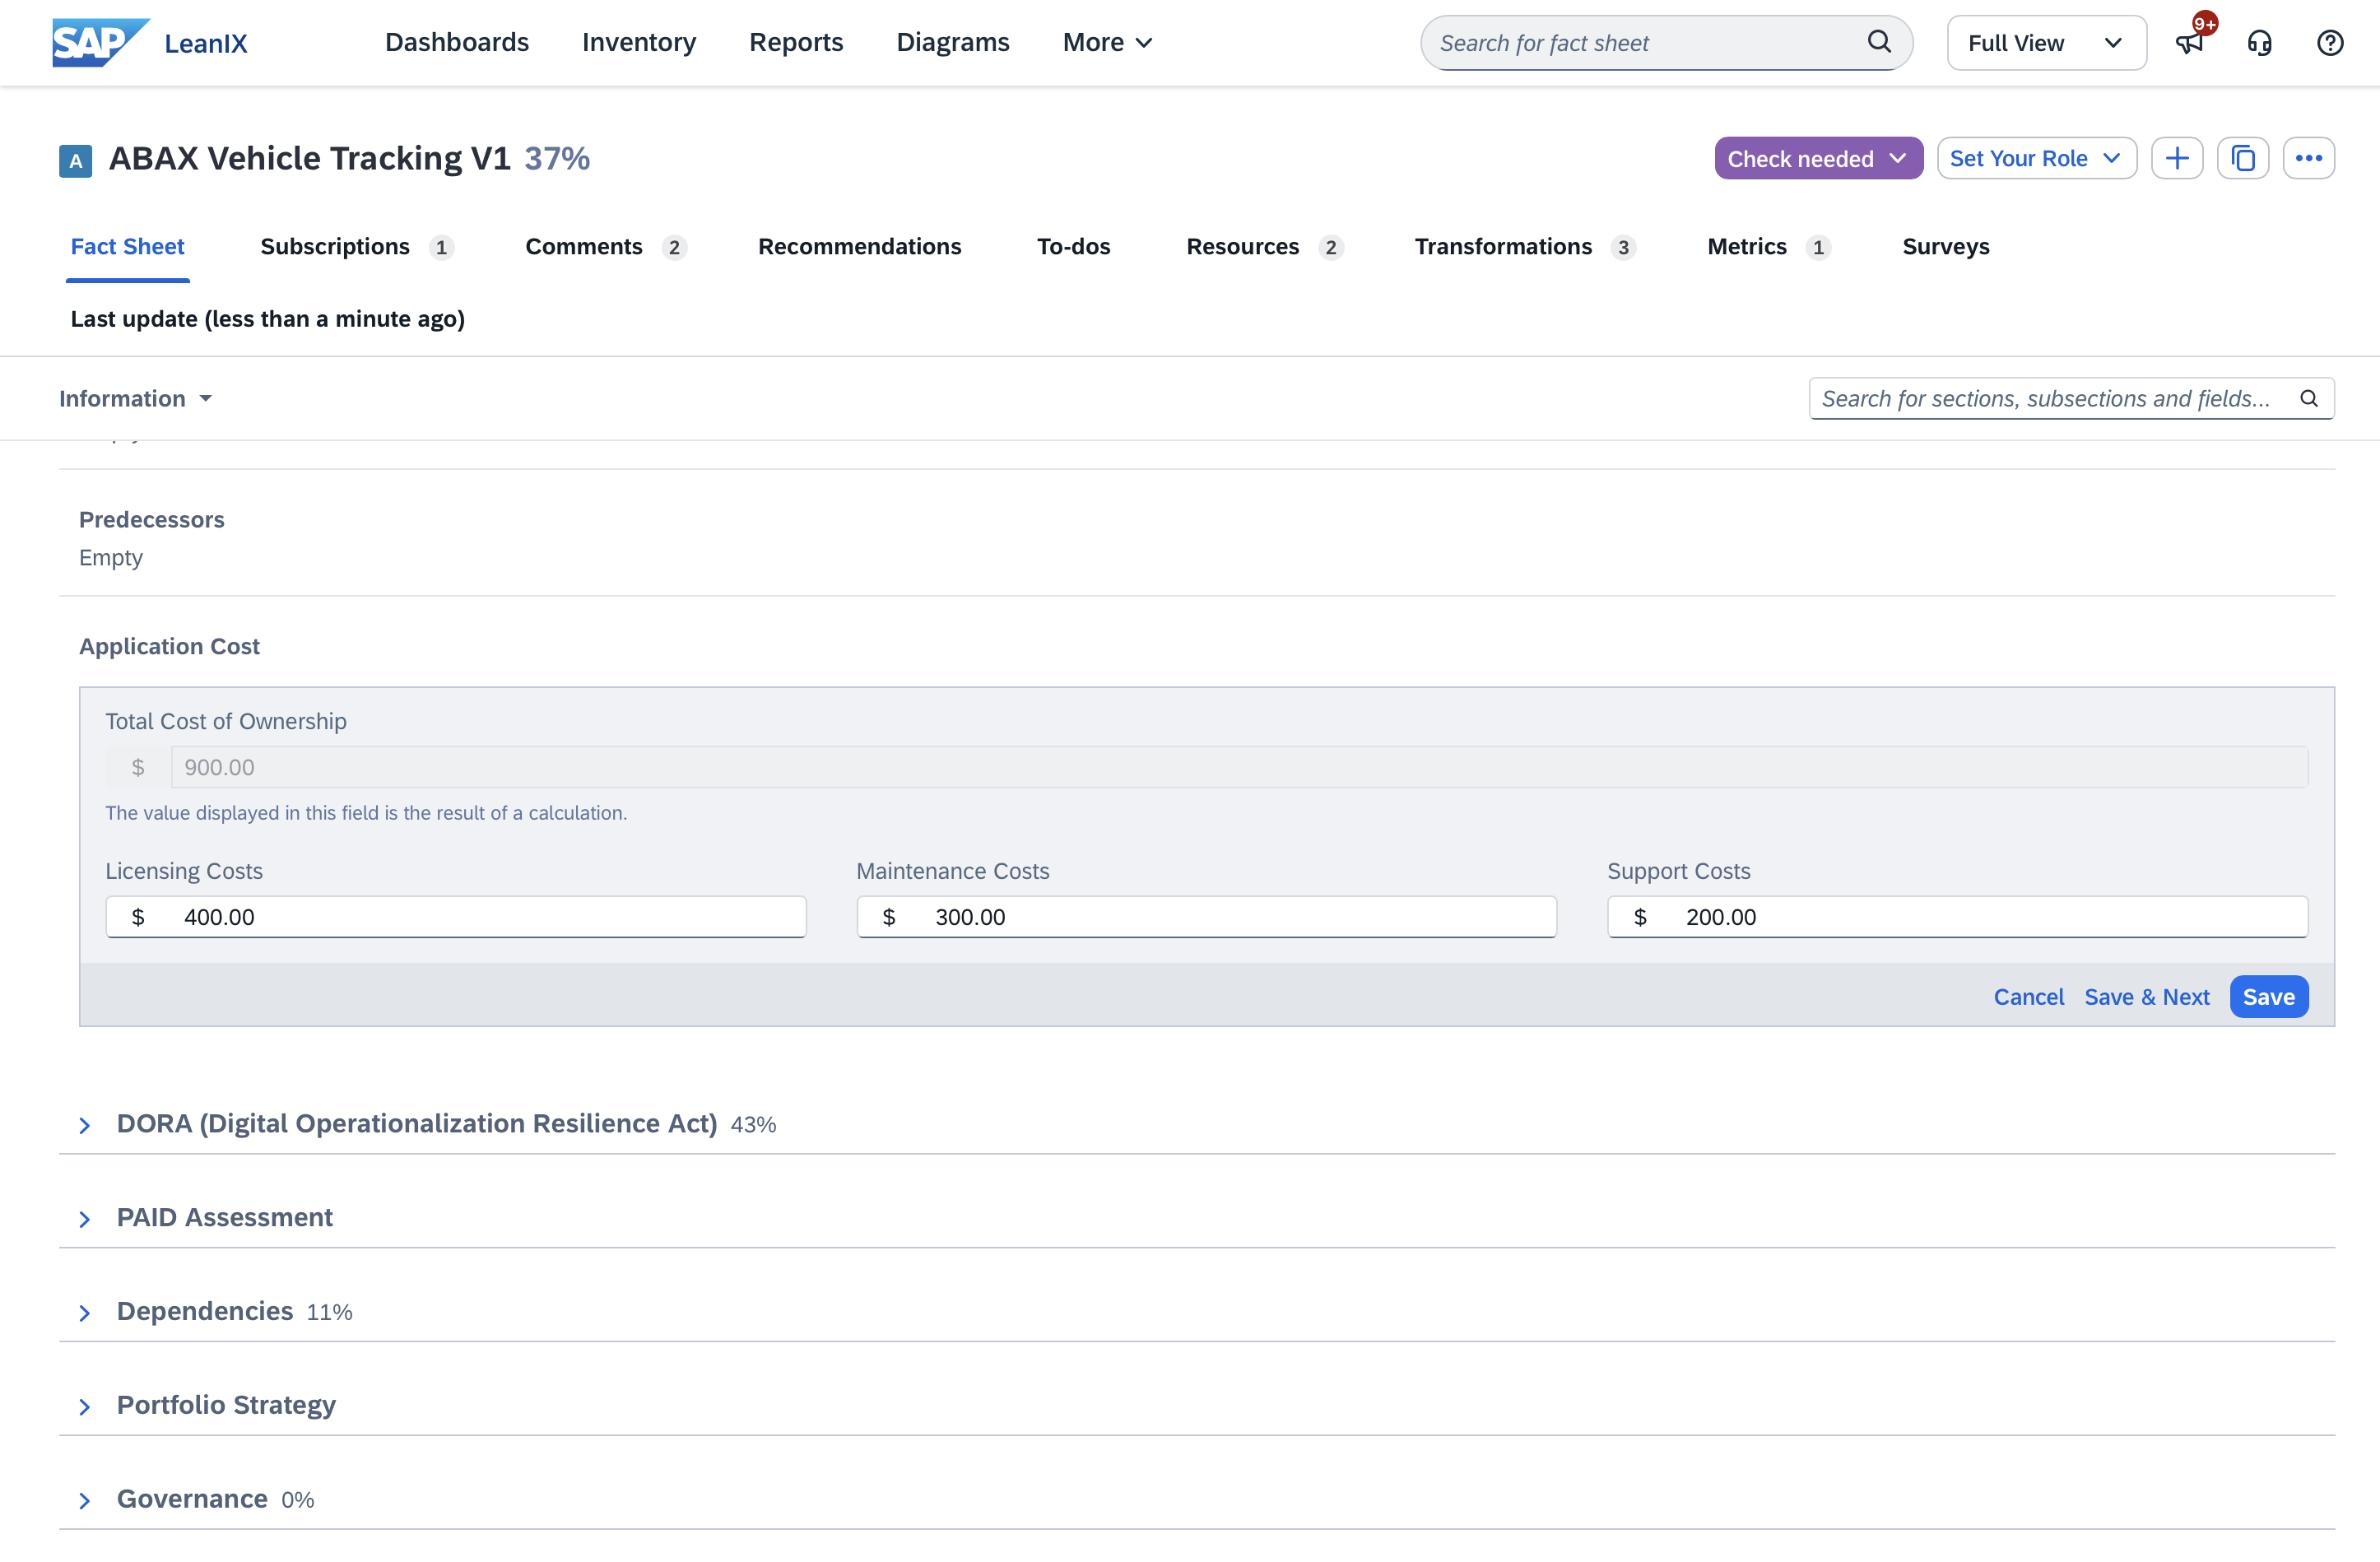Go to Dashboards in the top navigation
This screenshot has width=2380, height=1562.
tap(457, 42)
